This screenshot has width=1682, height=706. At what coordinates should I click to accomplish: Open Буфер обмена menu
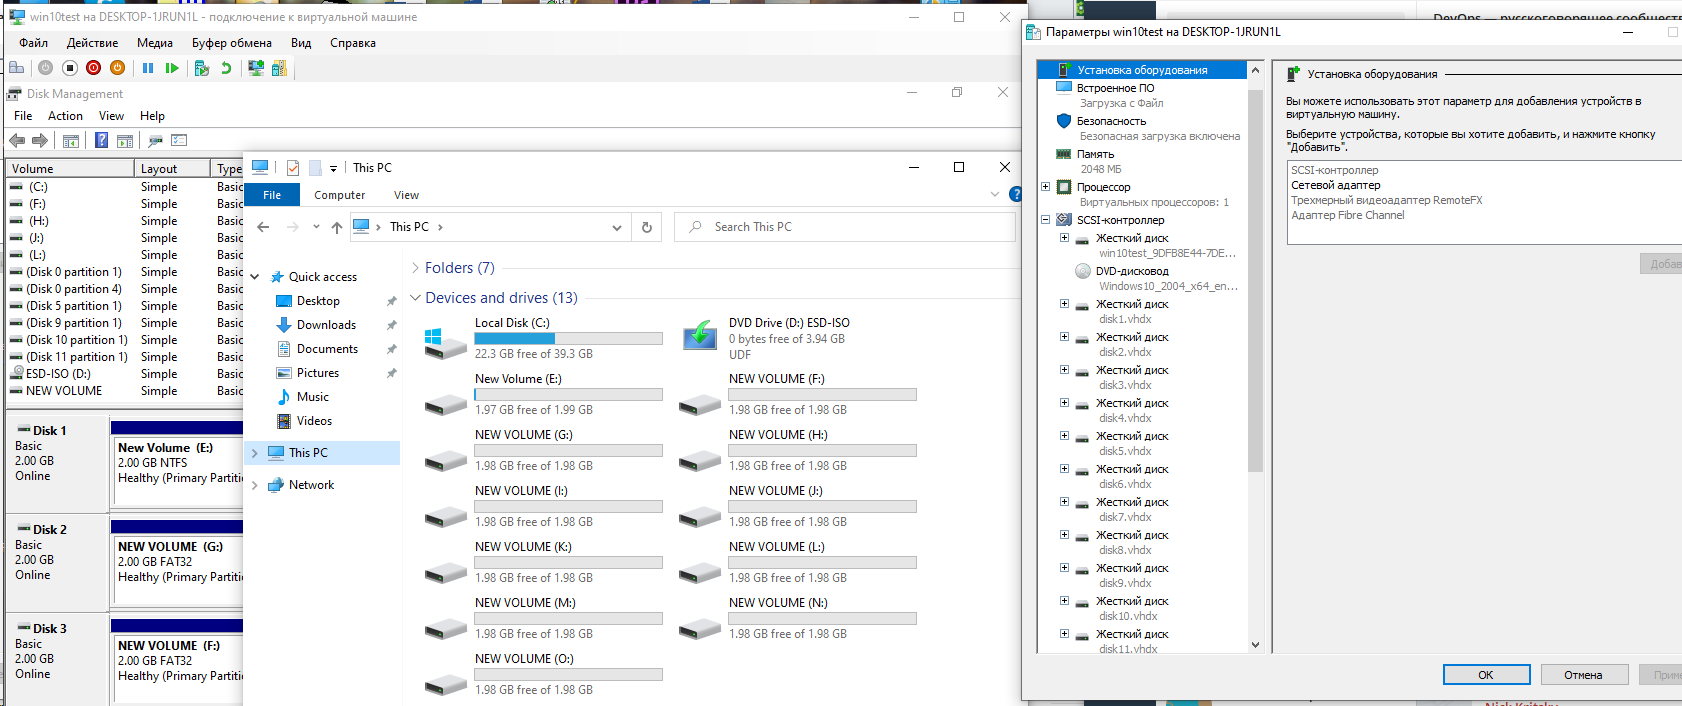click(x=232, y=43)
